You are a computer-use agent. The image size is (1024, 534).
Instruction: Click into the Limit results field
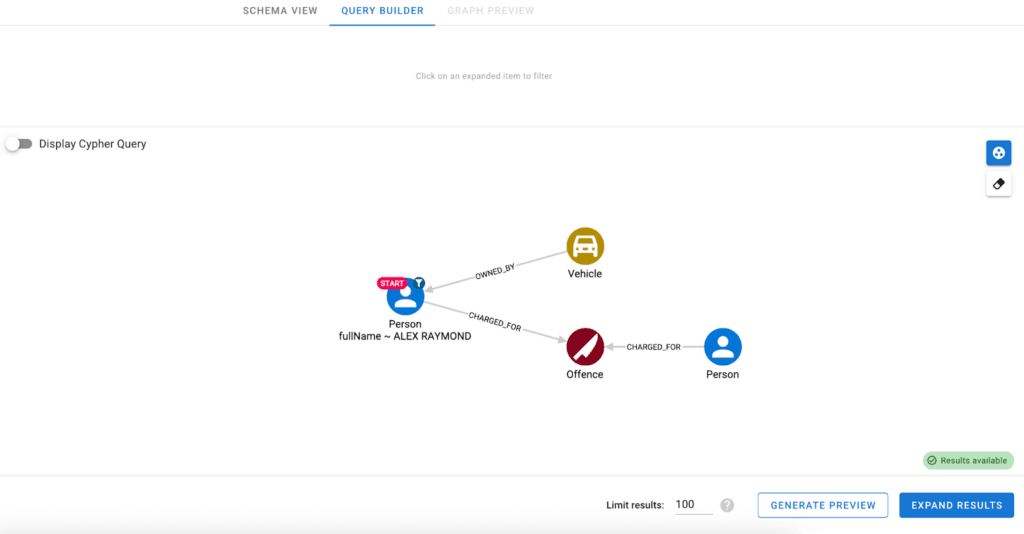[x=693, y=505]
